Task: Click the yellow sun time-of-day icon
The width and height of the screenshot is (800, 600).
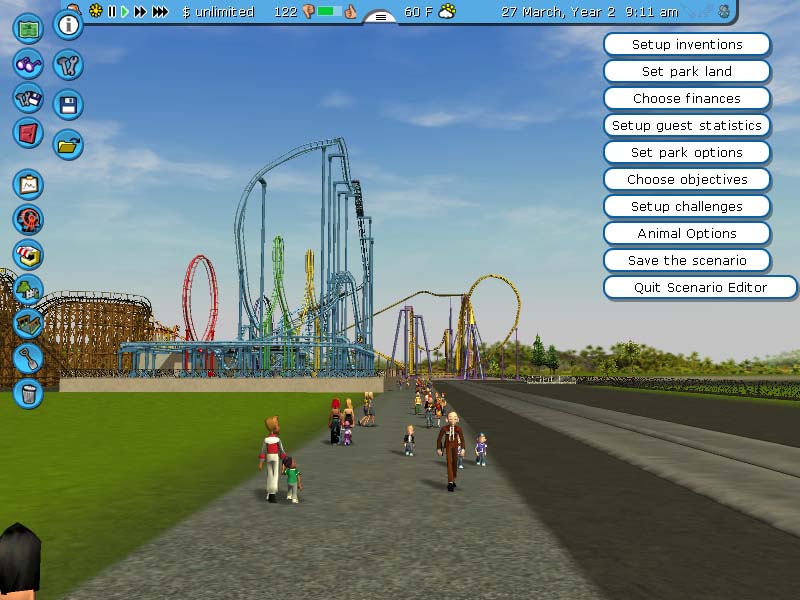Action: tap(95, 11)
